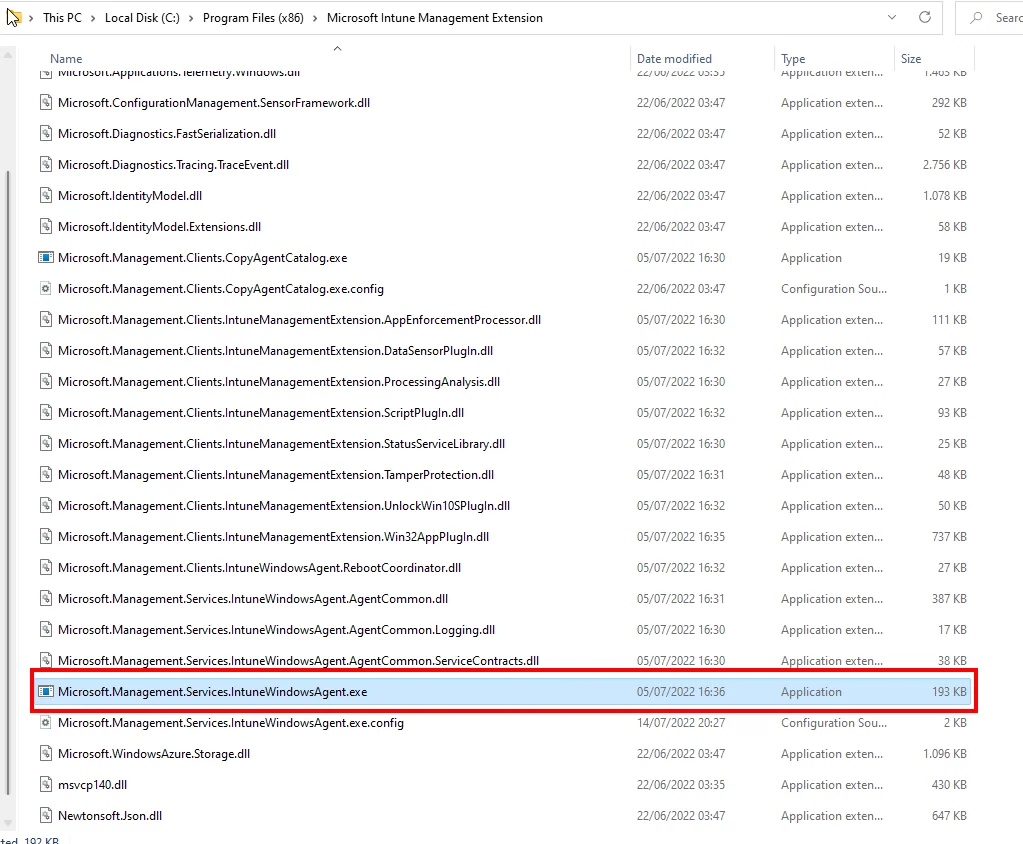The width and height of the screenshot is (1023, 844).
Task: Expand the chevron before This PC breadcrumb
Action: [x=31, y=18]
